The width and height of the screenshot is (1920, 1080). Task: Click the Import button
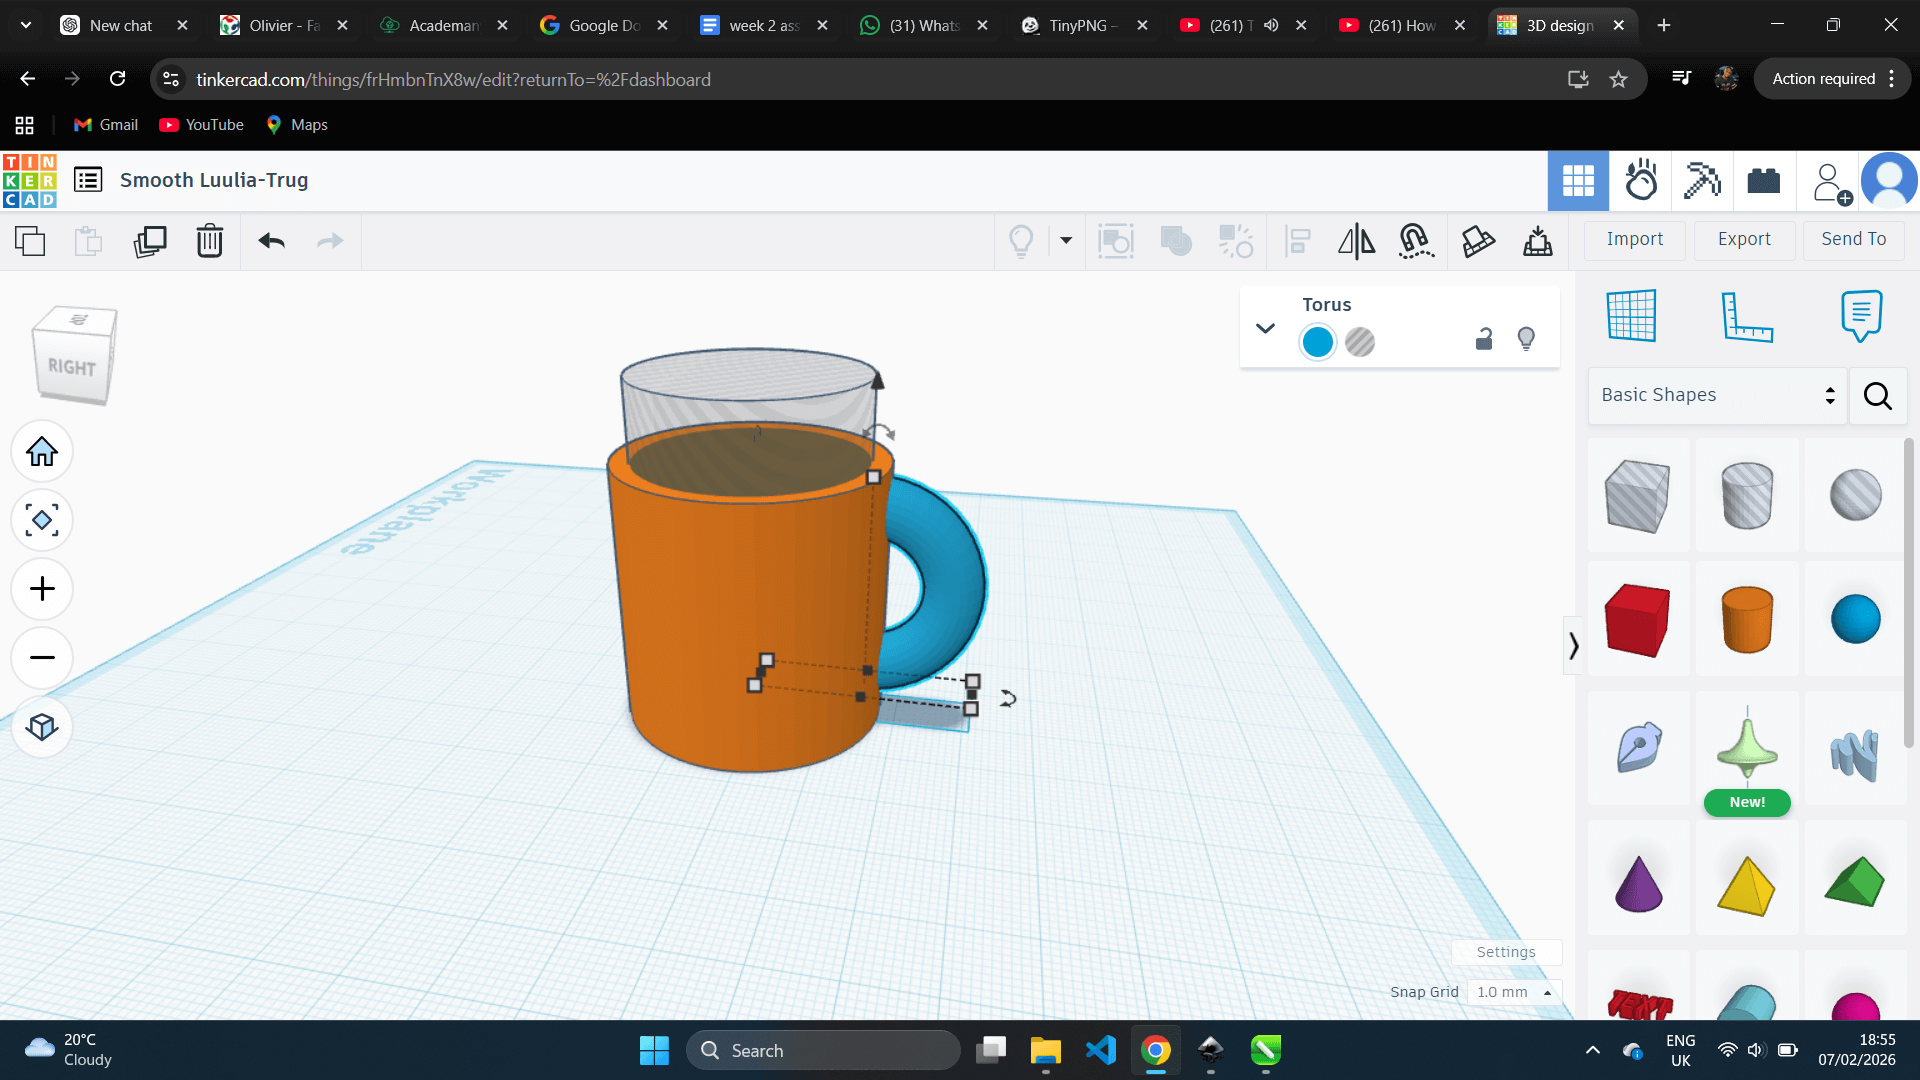(1634, 239)
